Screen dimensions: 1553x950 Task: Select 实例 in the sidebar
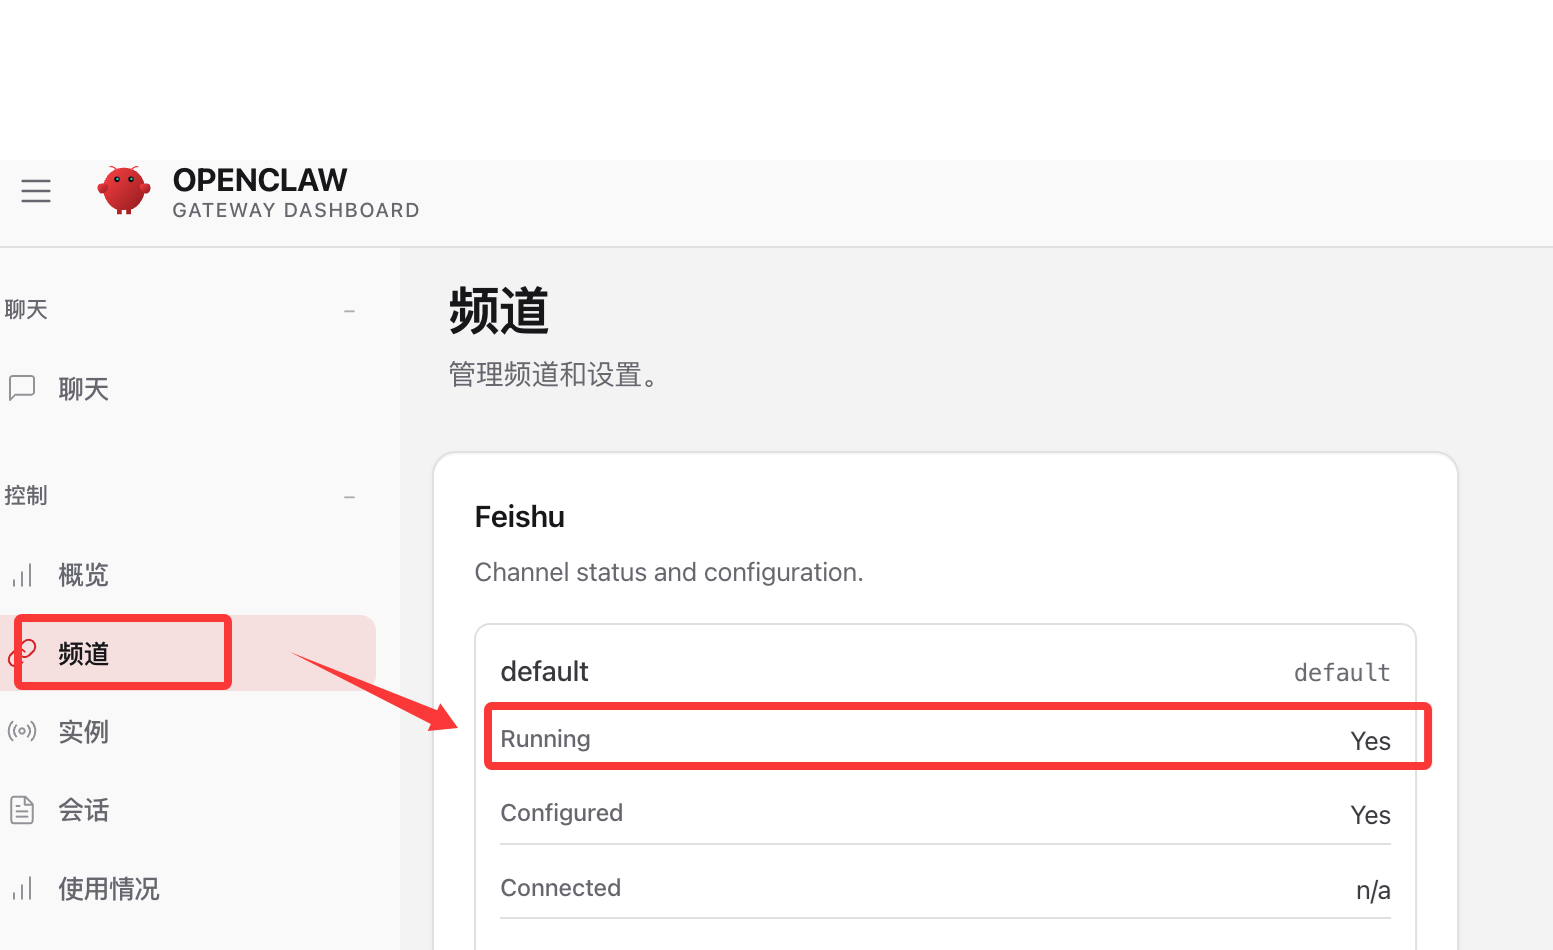pyautogui.click(x=84, y=732)
